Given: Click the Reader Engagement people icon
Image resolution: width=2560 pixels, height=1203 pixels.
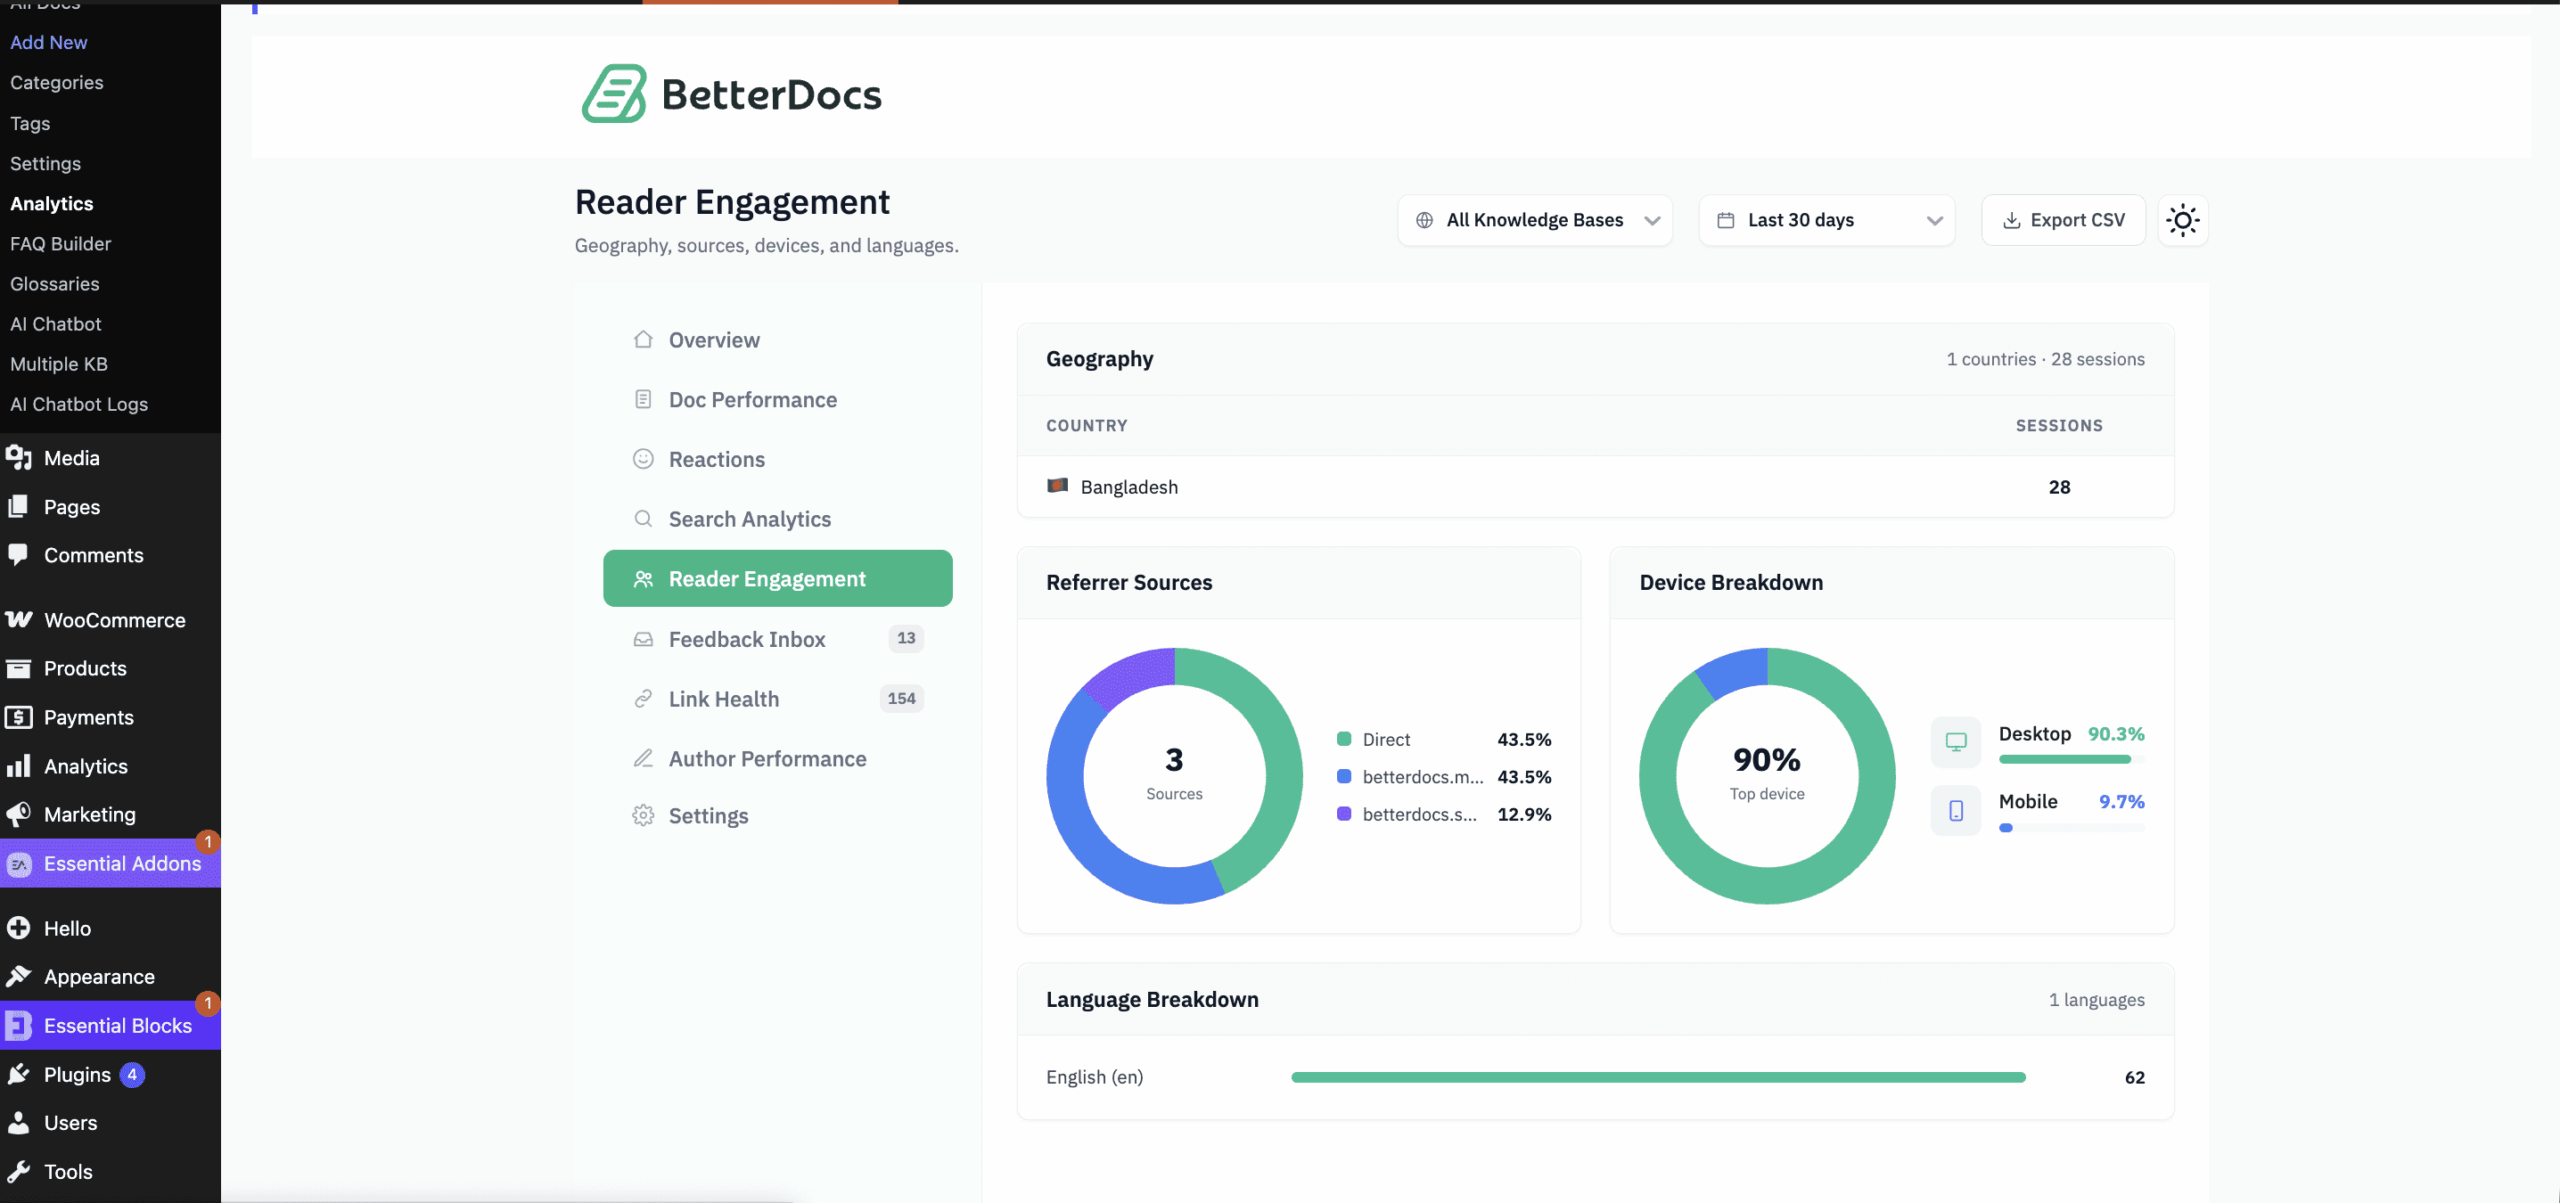Looking at the screenshot, I should point(643,579).
